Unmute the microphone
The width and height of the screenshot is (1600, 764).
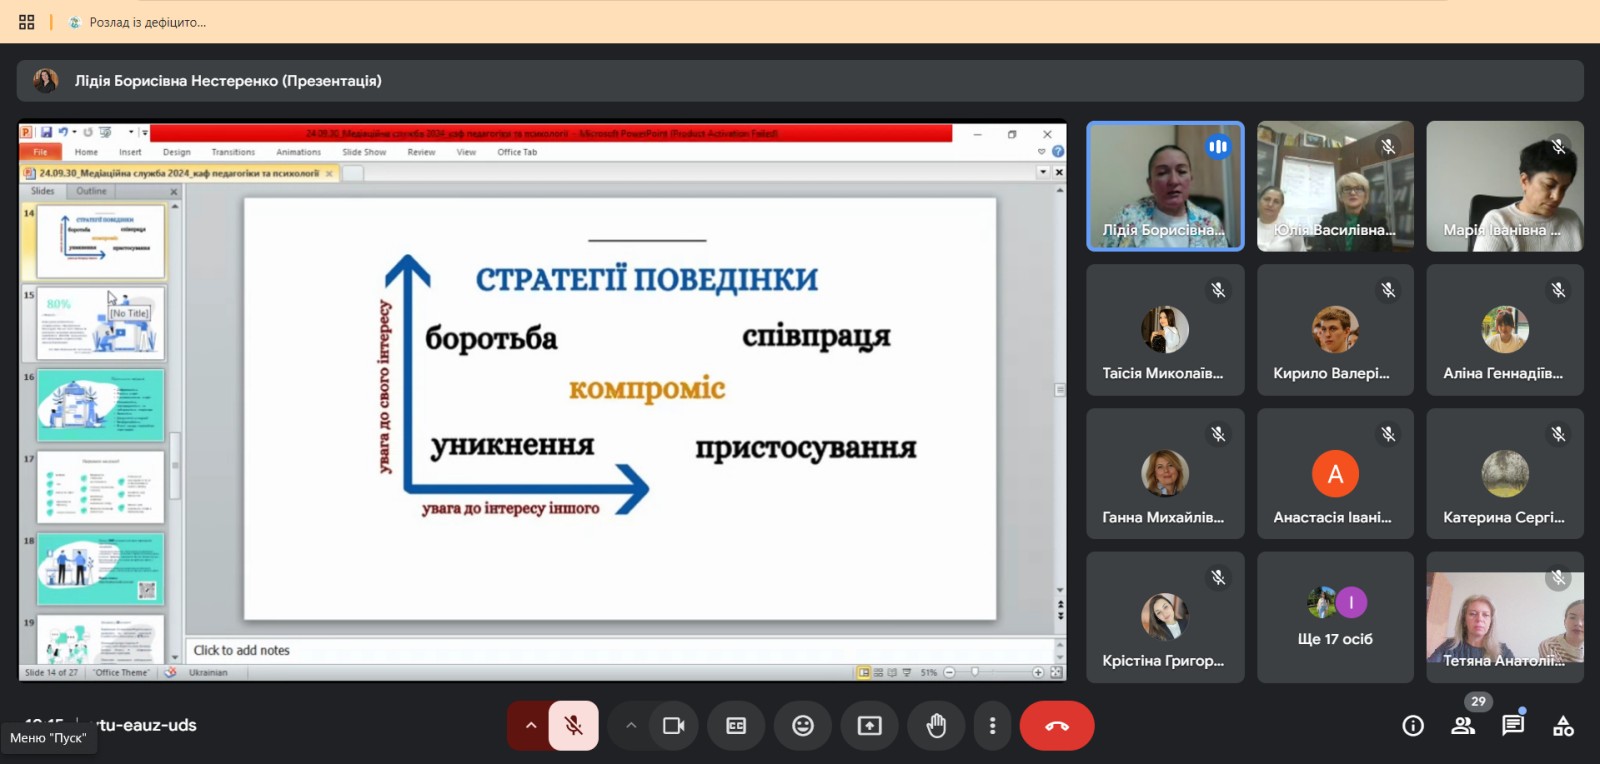pos(574,726)
